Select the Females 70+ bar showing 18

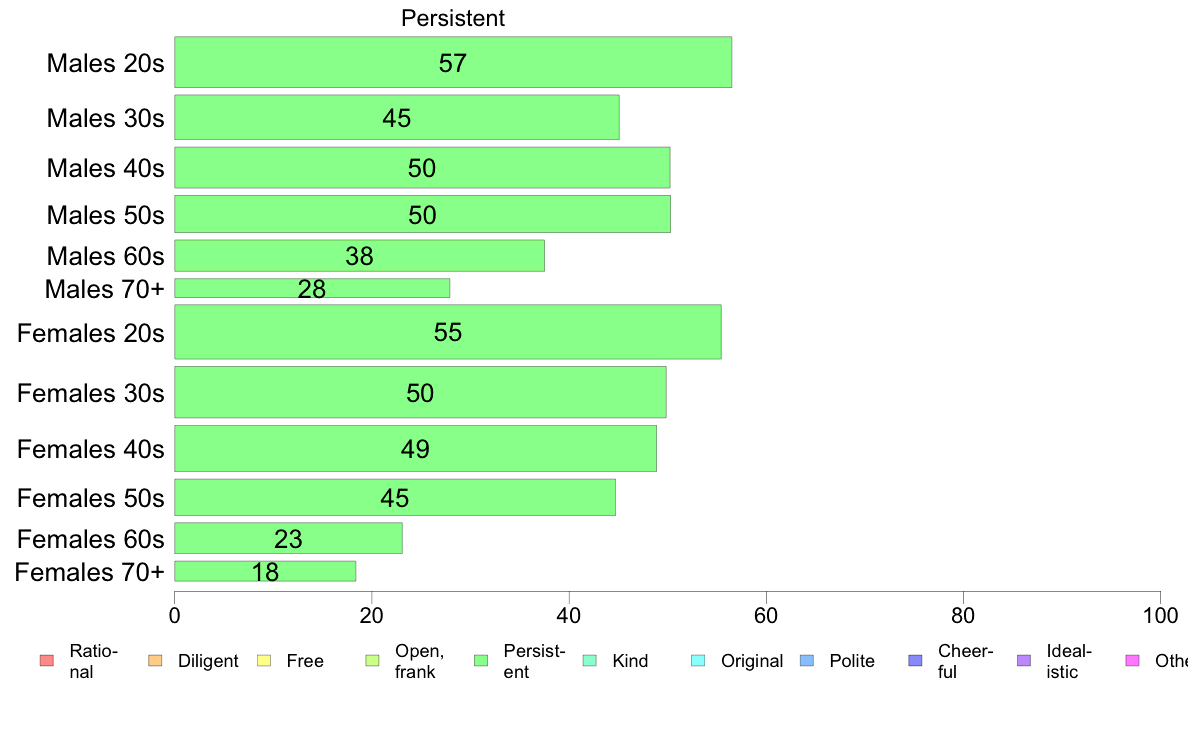click(x=265, y=572)
